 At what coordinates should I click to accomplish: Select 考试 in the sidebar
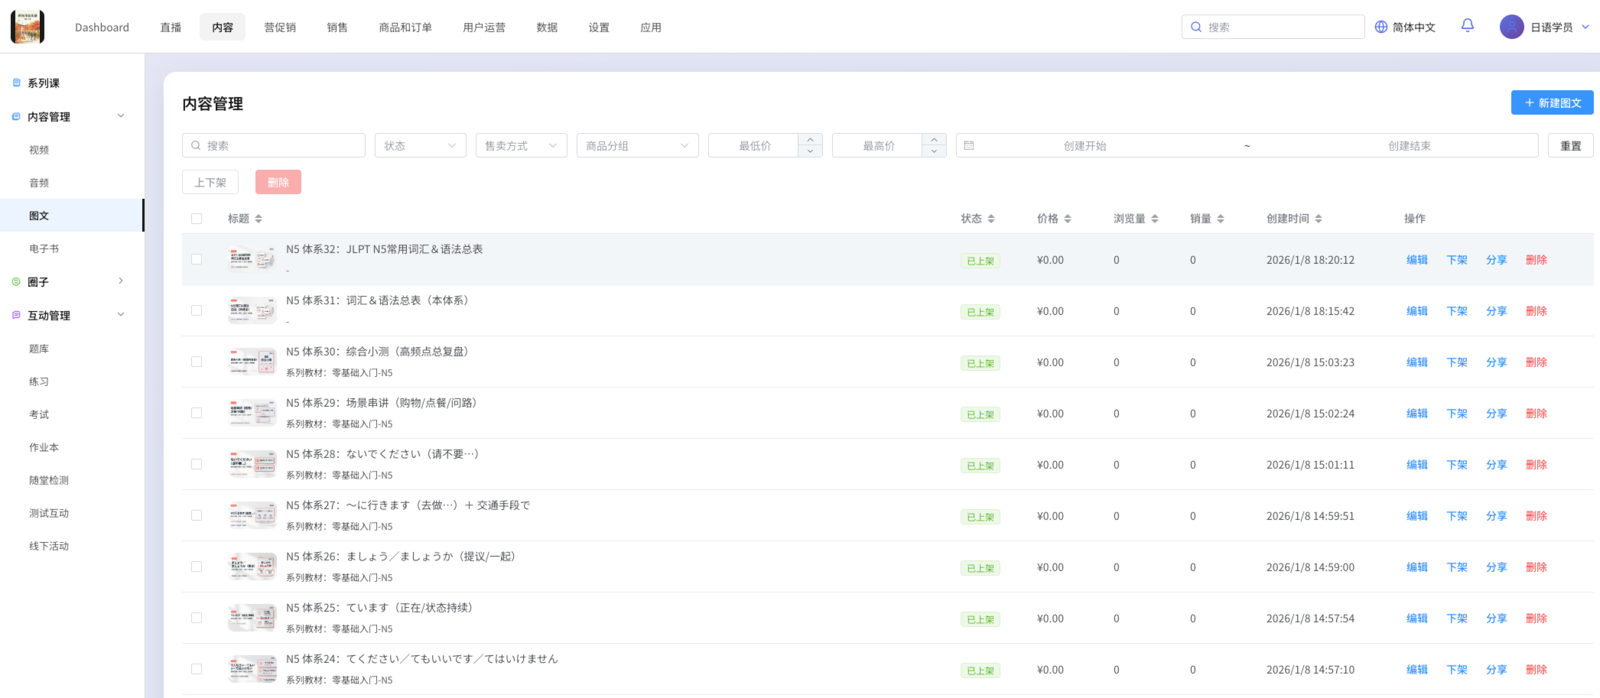click(x=39, y=414)
